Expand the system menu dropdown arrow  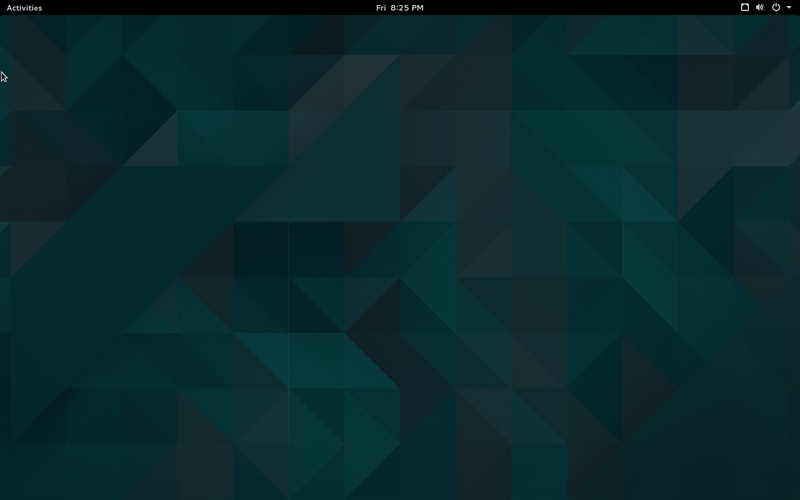pos(789,8)
